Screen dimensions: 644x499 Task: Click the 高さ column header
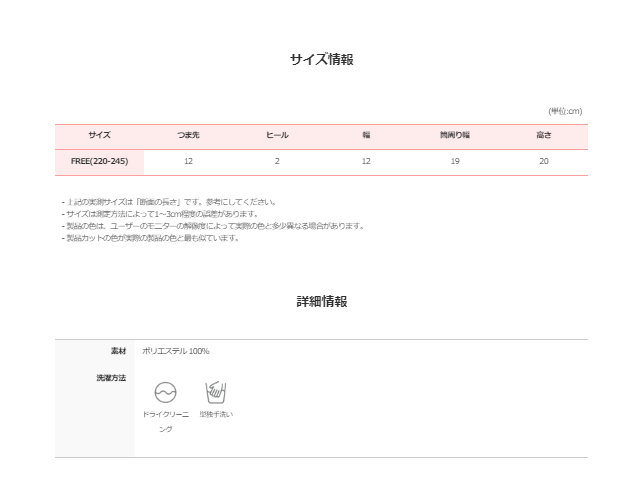click(x=544, y=135)
